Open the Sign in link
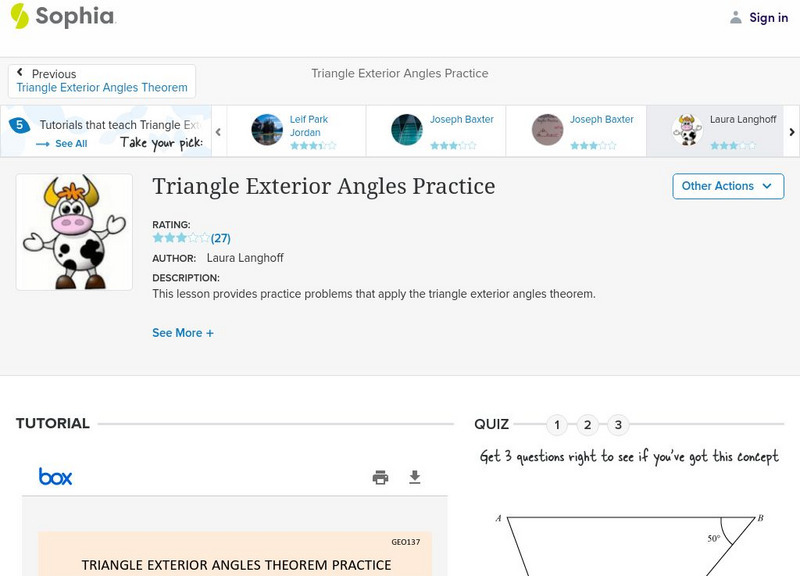800x576 pixels. pos(768,17)
